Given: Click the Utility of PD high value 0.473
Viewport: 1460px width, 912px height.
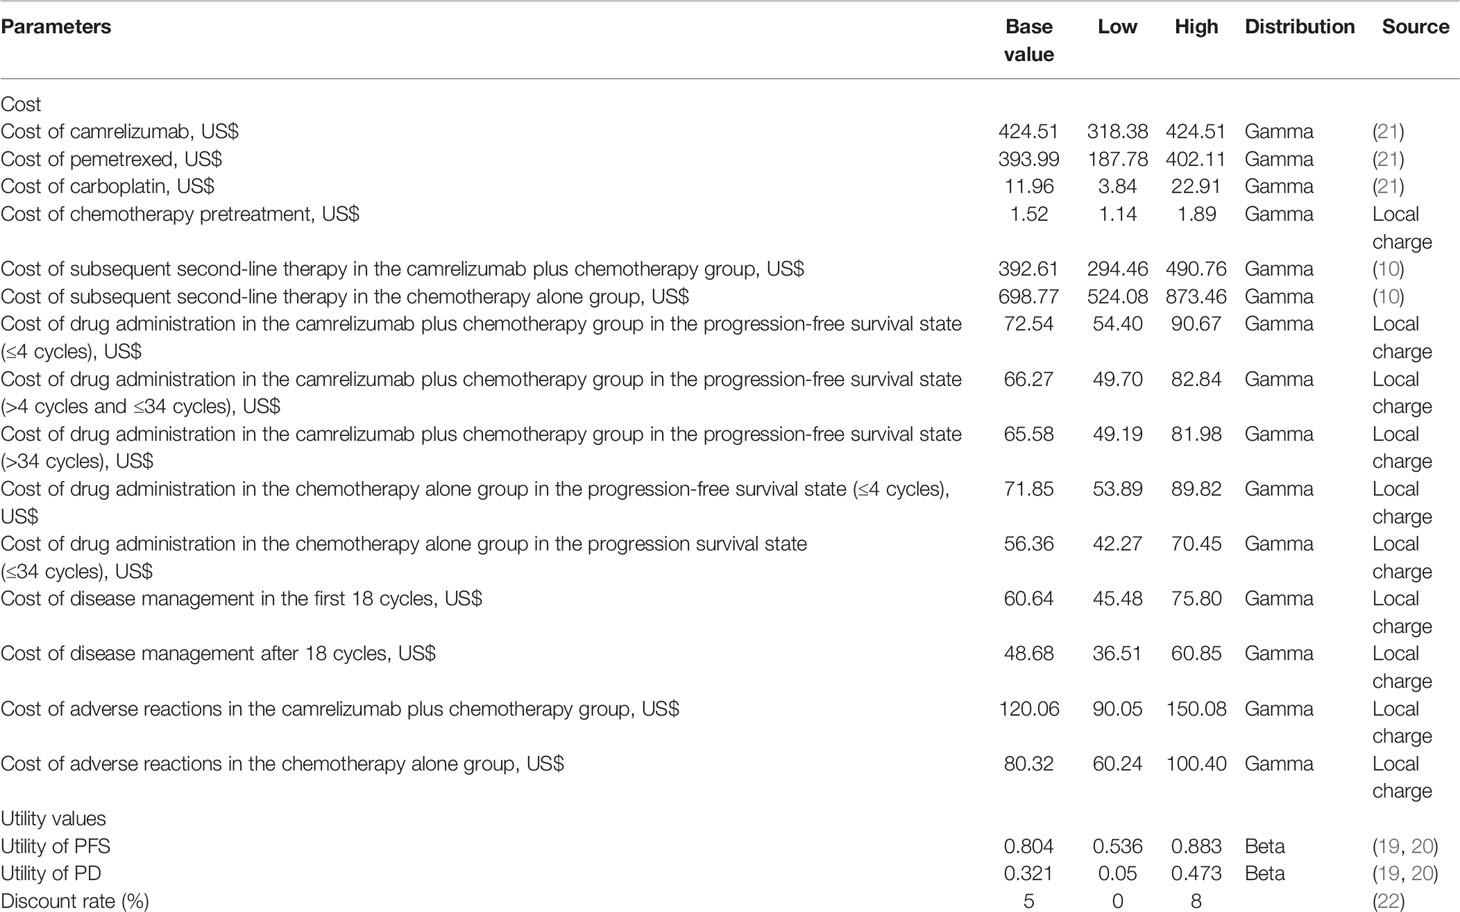Looking at the screenshot, I should [x=1196, y=874].
